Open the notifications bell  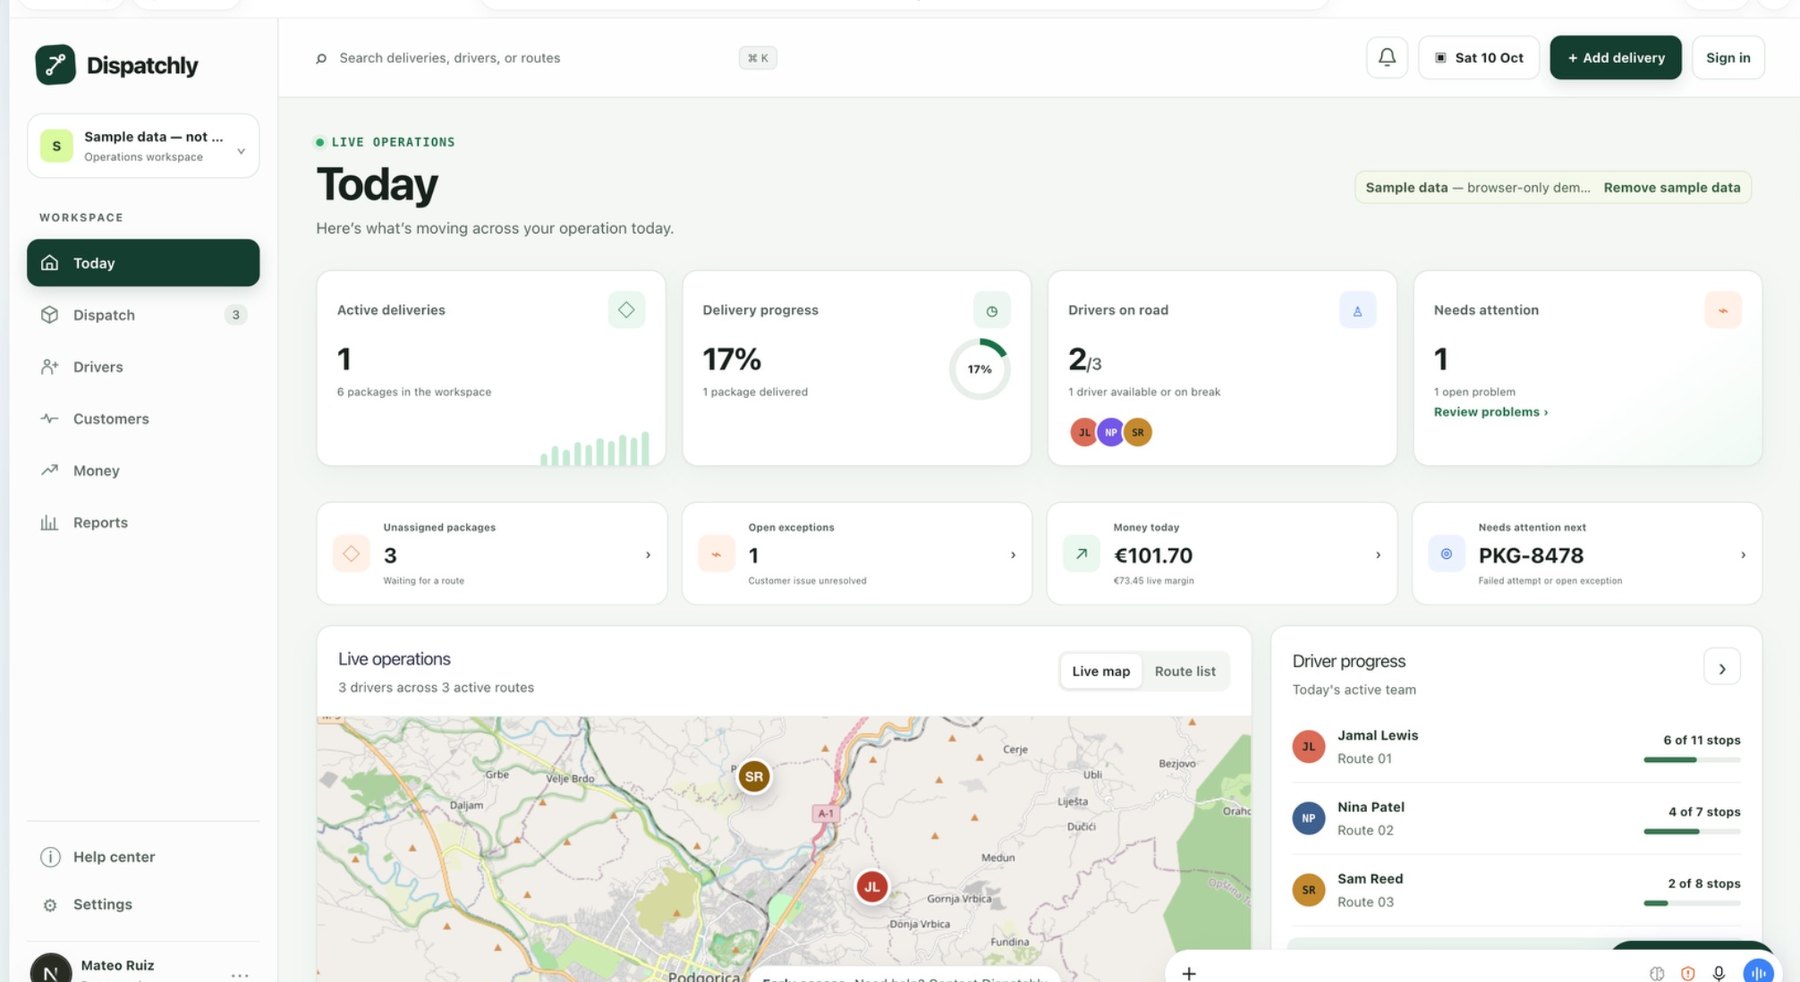pos(1387,58)
